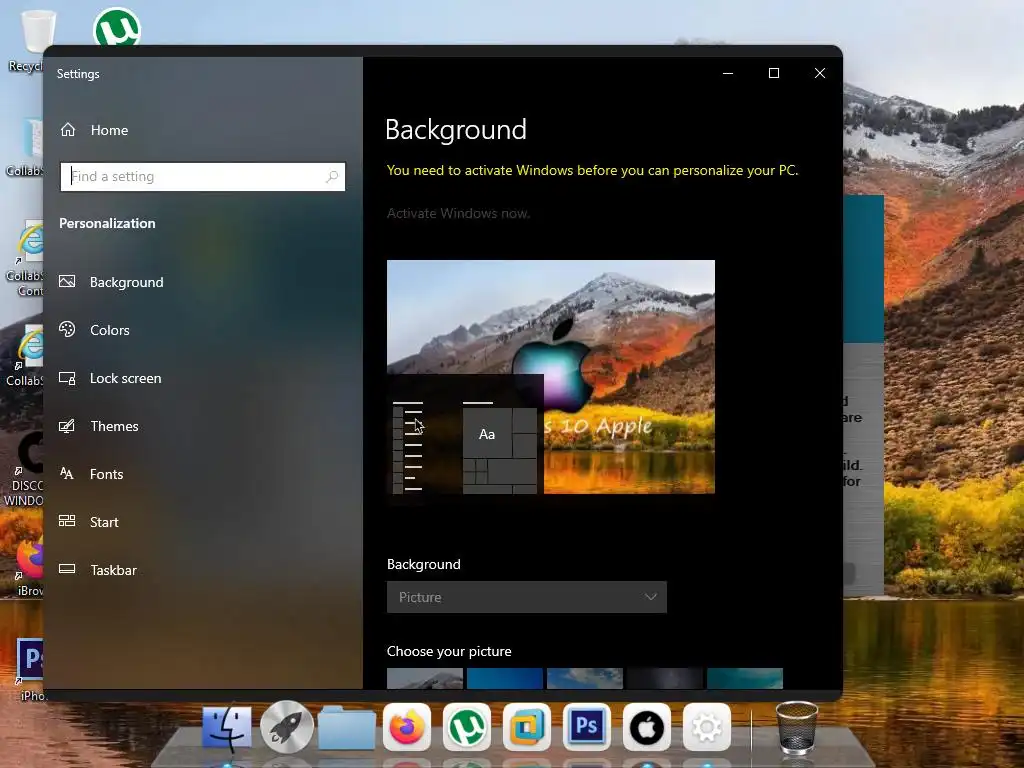The height and width of the screenshot is (768, 1024).
Task: Choose the second blue picture thumbnail
Action: click(505, 678)
